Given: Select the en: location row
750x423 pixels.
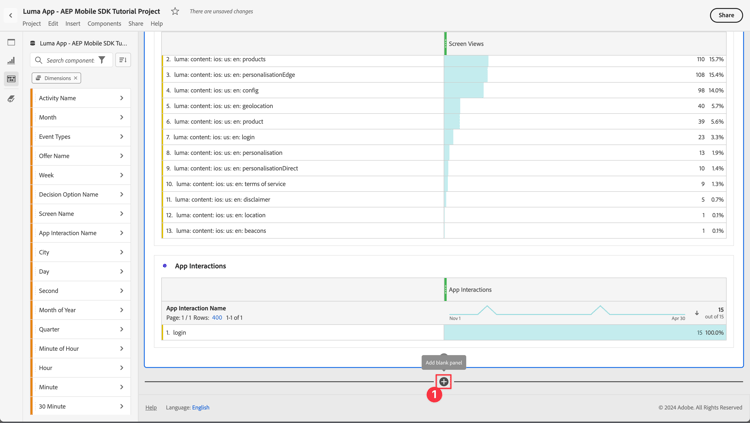Looking at the screenshot, I should click(x=444, y=215).
